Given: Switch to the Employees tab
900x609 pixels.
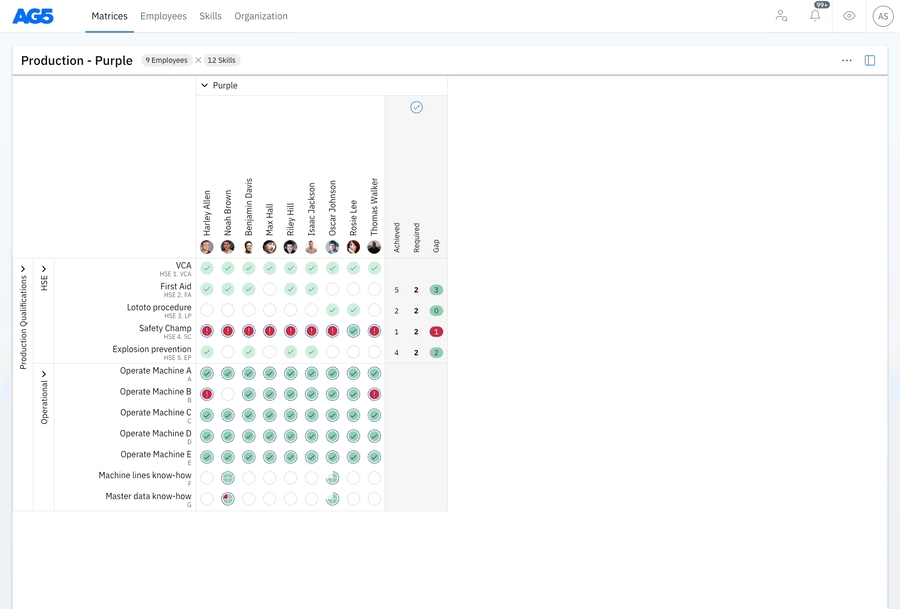Looking at the screenshot, I should [163, 16].
